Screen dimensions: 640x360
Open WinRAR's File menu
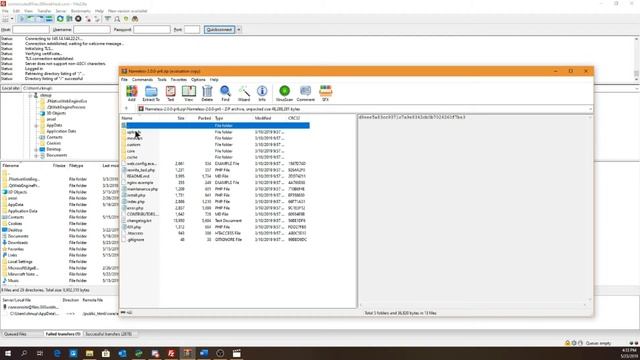coord(124,80)
